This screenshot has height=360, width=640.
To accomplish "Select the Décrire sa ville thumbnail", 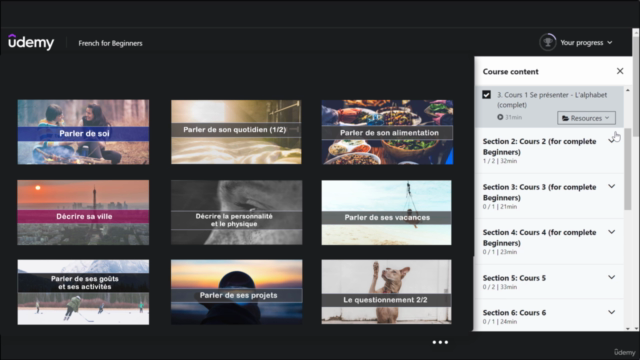I will (x=83, y=212).
